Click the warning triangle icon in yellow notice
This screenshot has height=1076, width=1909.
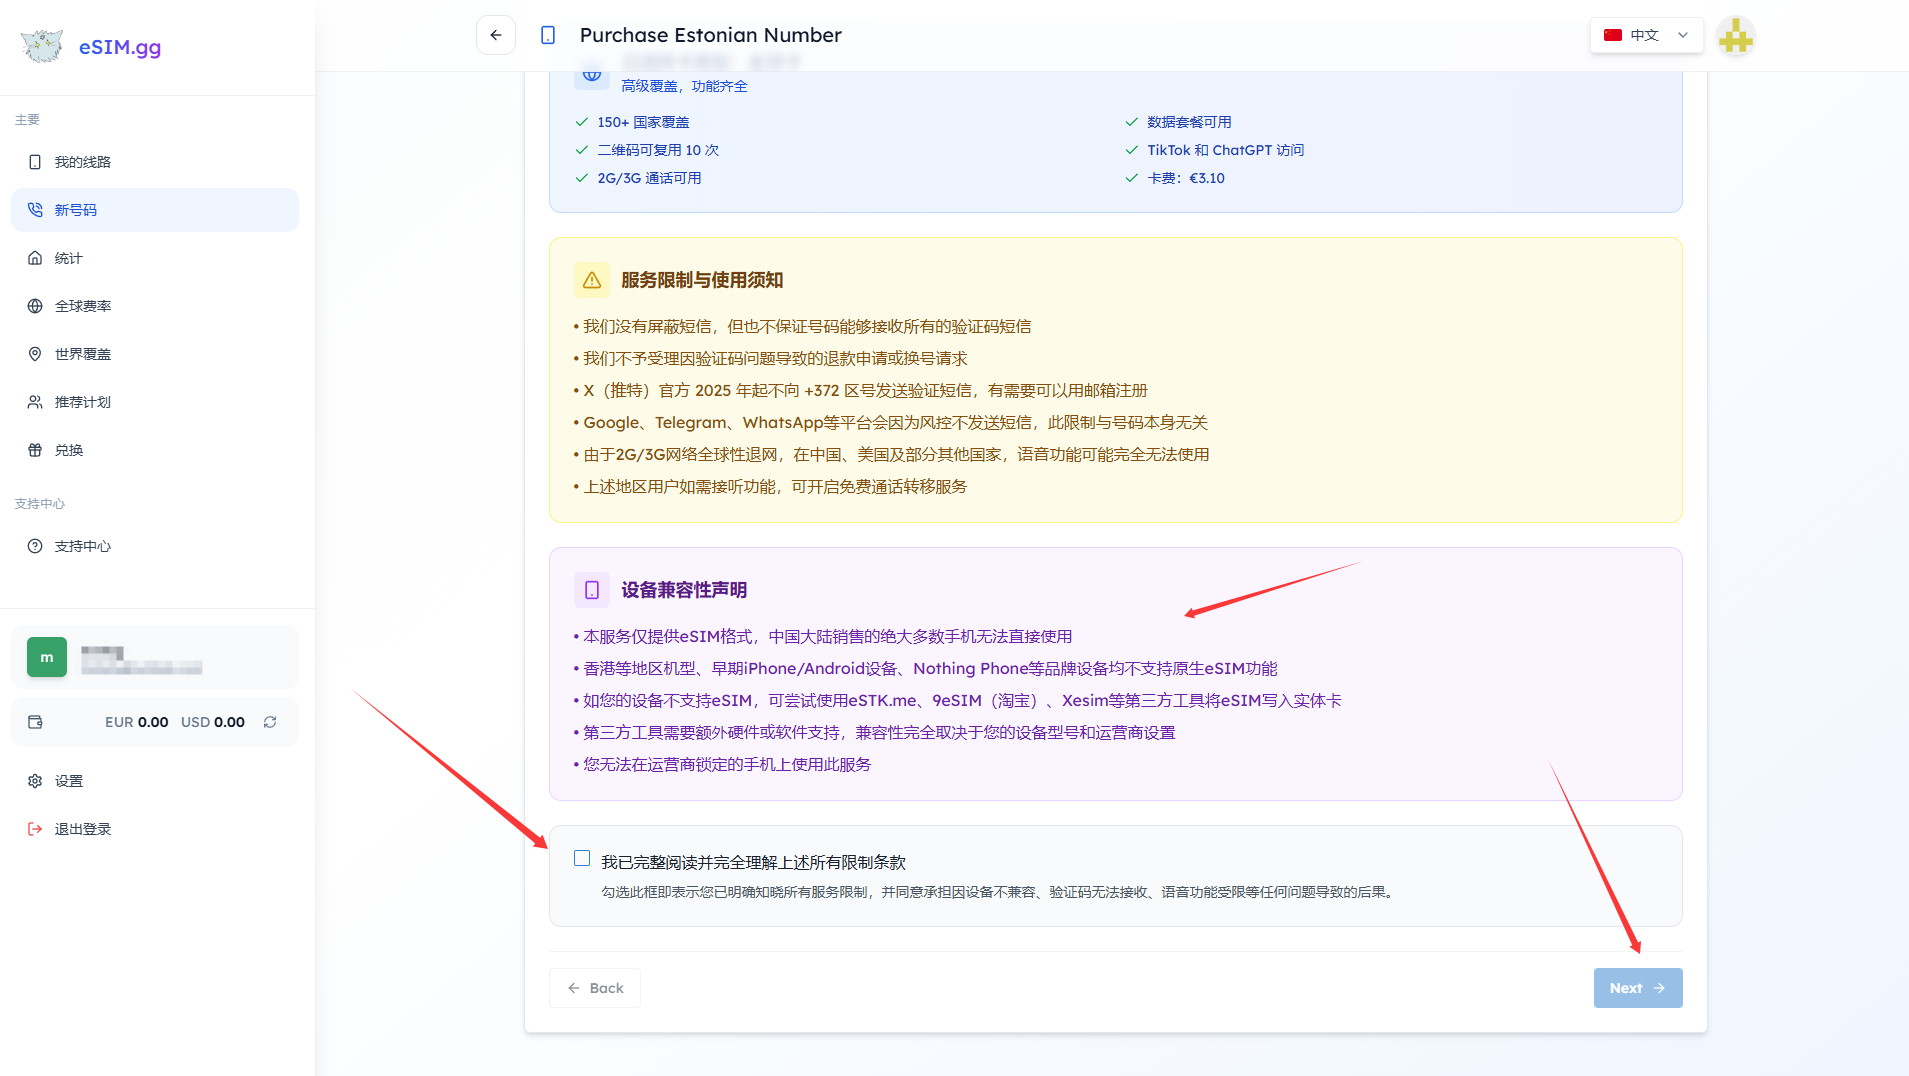[x=592, y=280]
